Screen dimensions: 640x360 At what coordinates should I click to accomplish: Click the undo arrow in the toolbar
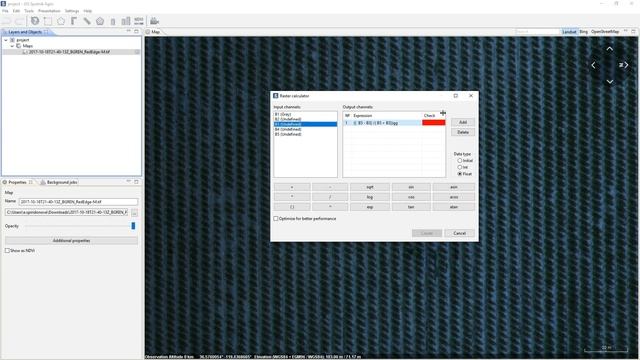[x=7, y=21]
